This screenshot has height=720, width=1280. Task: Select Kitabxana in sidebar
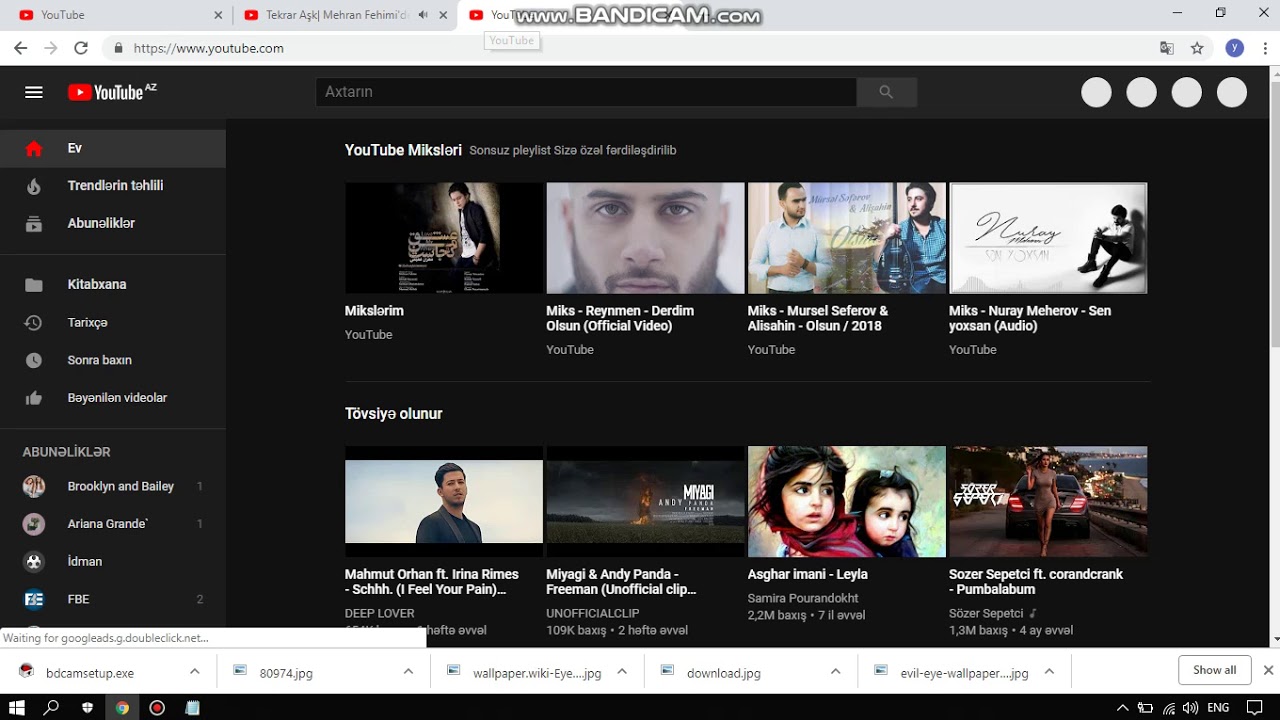tap(113, 285)
